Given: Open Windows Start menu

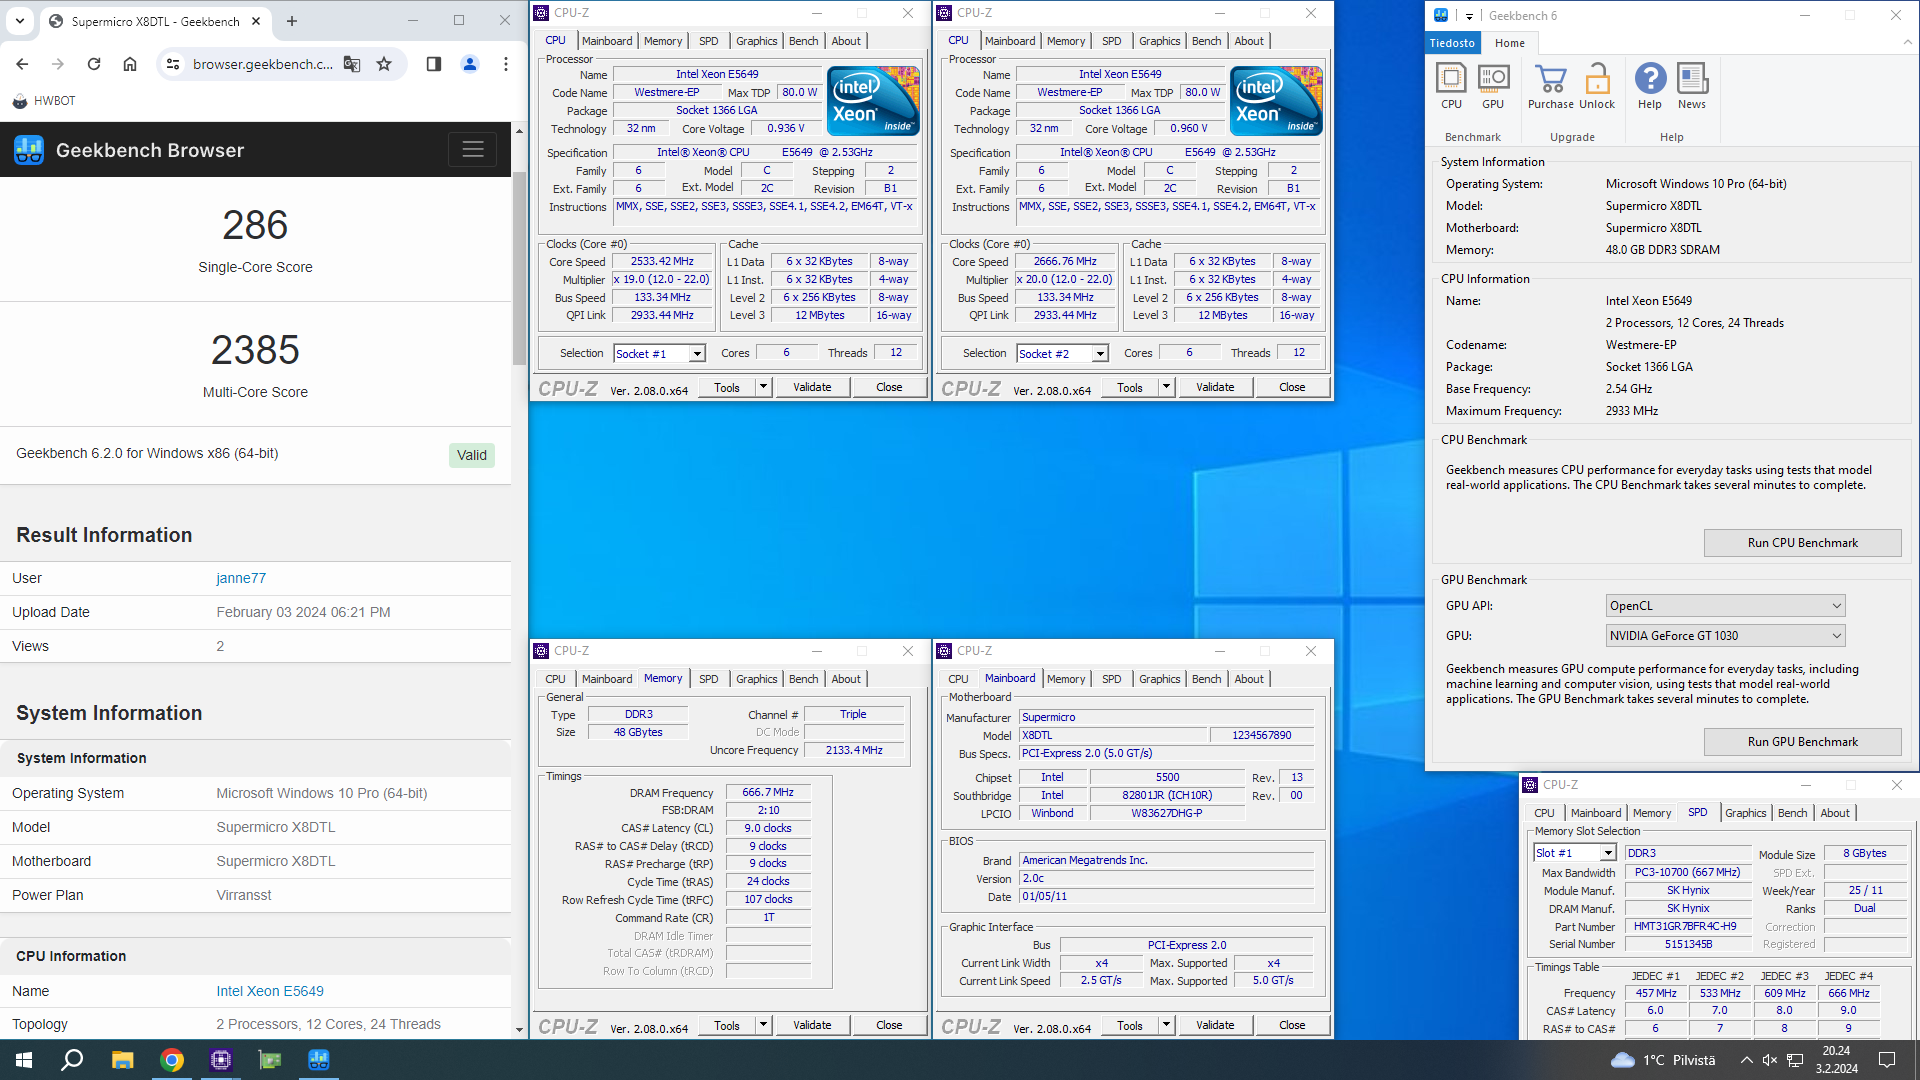Looking at the screenshot, I should click(x=24, y=1060).
